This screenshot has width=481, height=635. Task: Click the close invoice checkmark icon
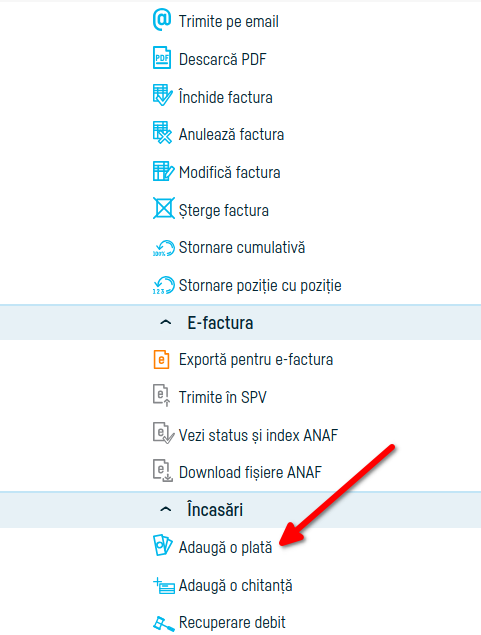[163, 96]
